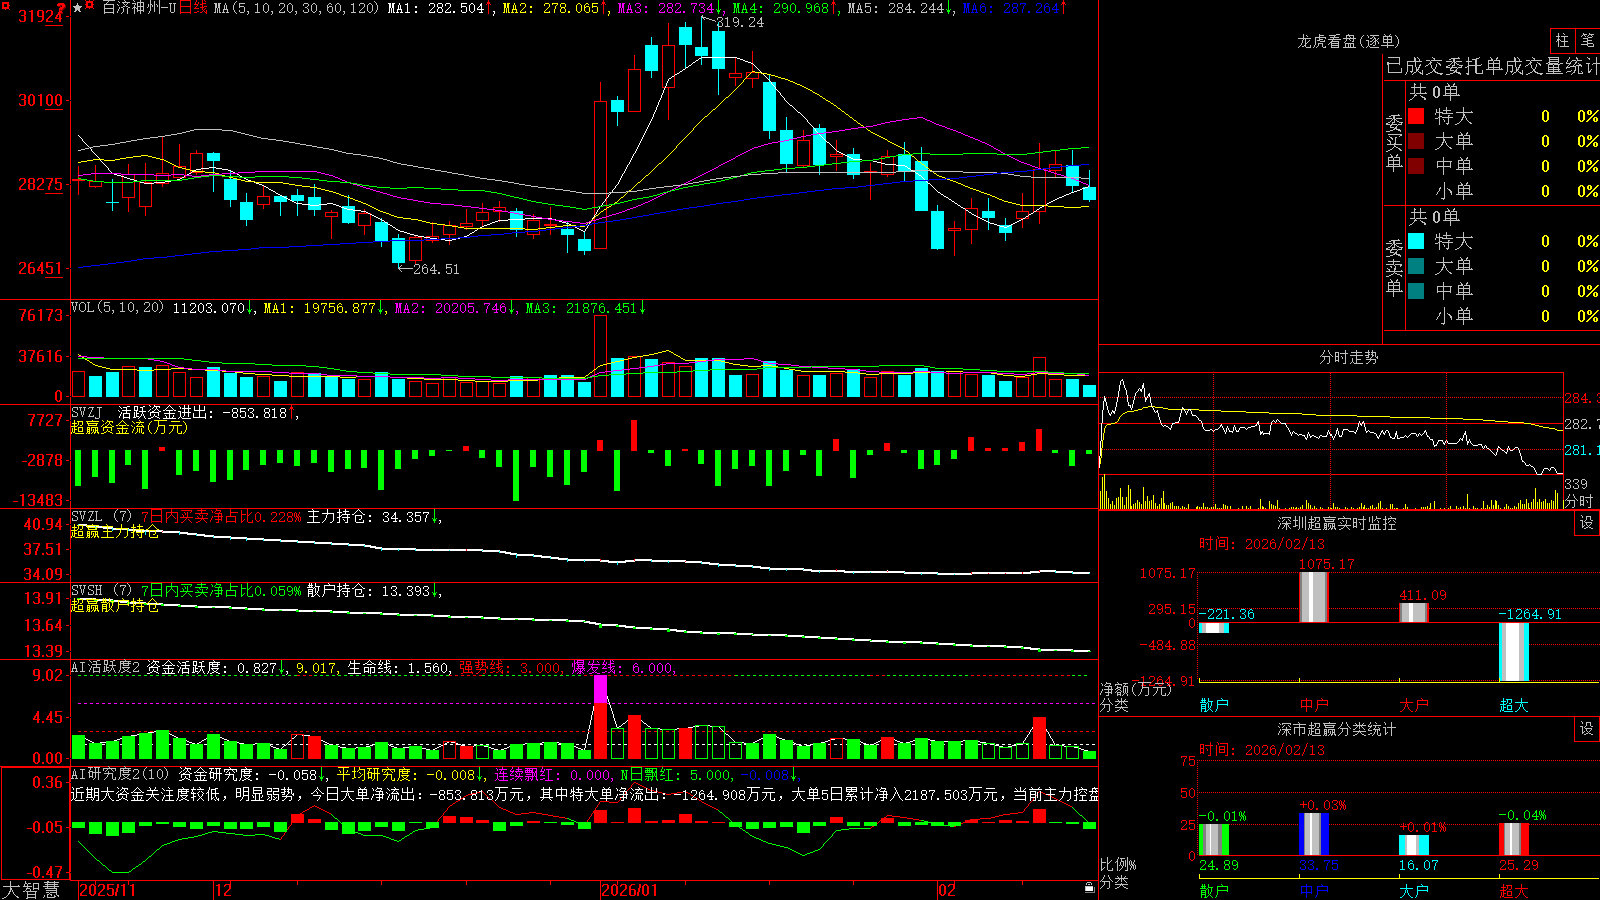Image resolution: width=1600 pixels, height=900 pixels.
Task: Click the tallest volume bar in VOL pane
Action: click(600, 356)
